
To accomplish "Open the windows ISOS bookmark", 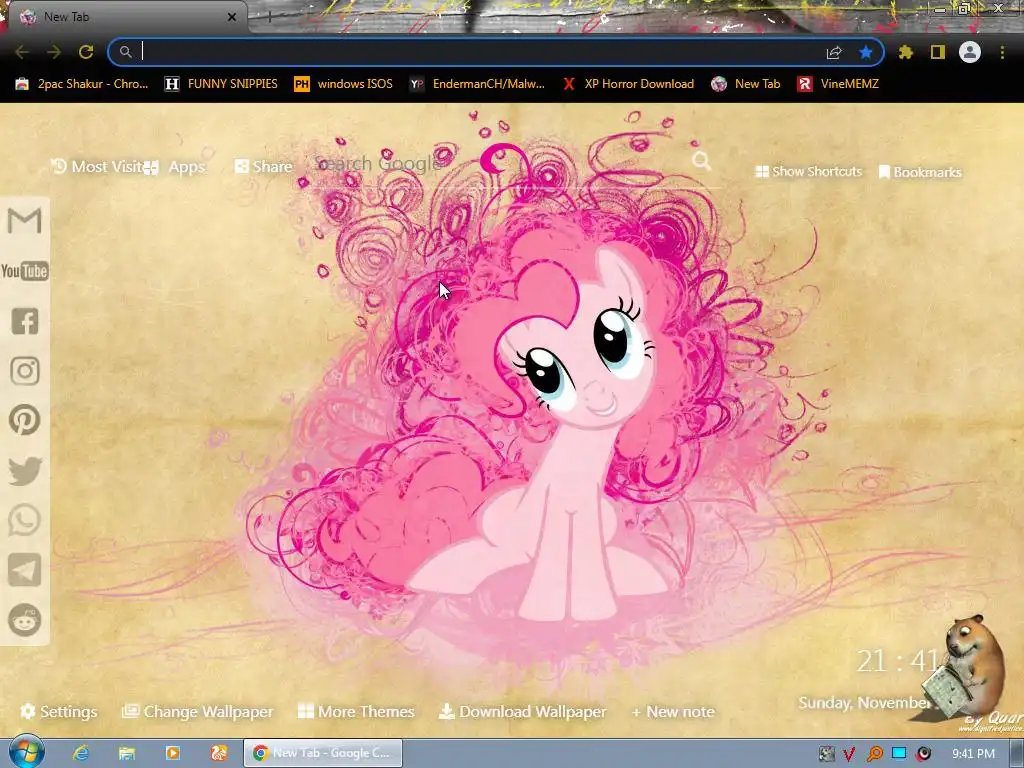I will pyautogui.click(x=344, y=84).
